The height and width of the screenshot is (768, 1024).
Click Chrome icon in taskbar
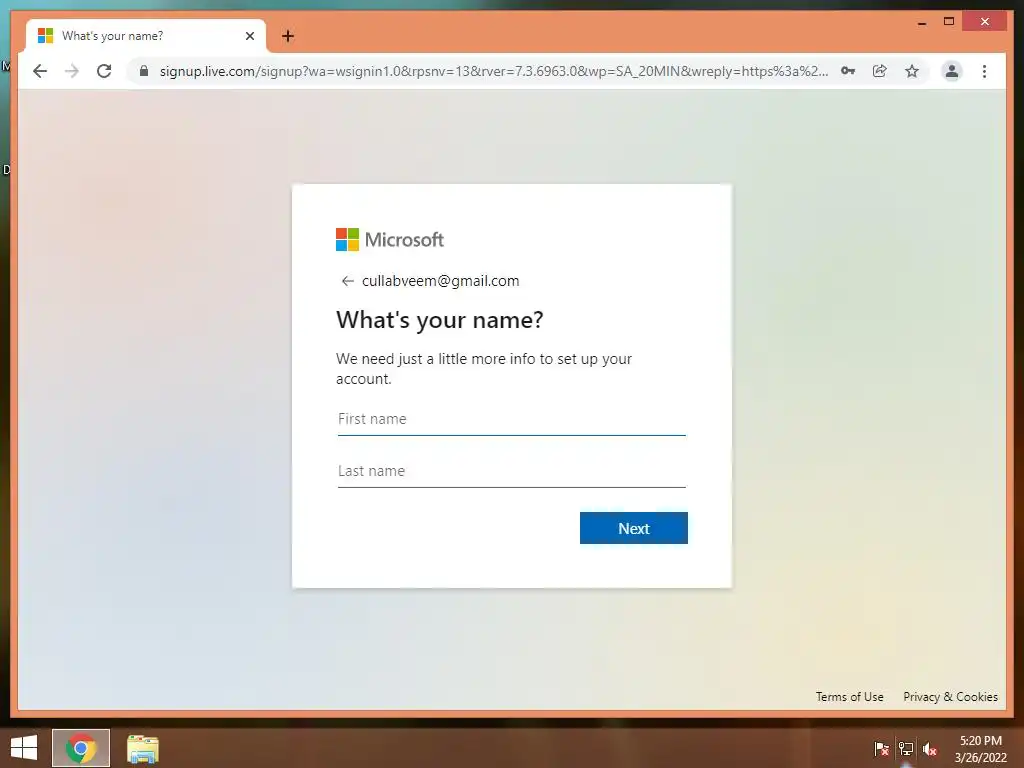coord(81,748)
